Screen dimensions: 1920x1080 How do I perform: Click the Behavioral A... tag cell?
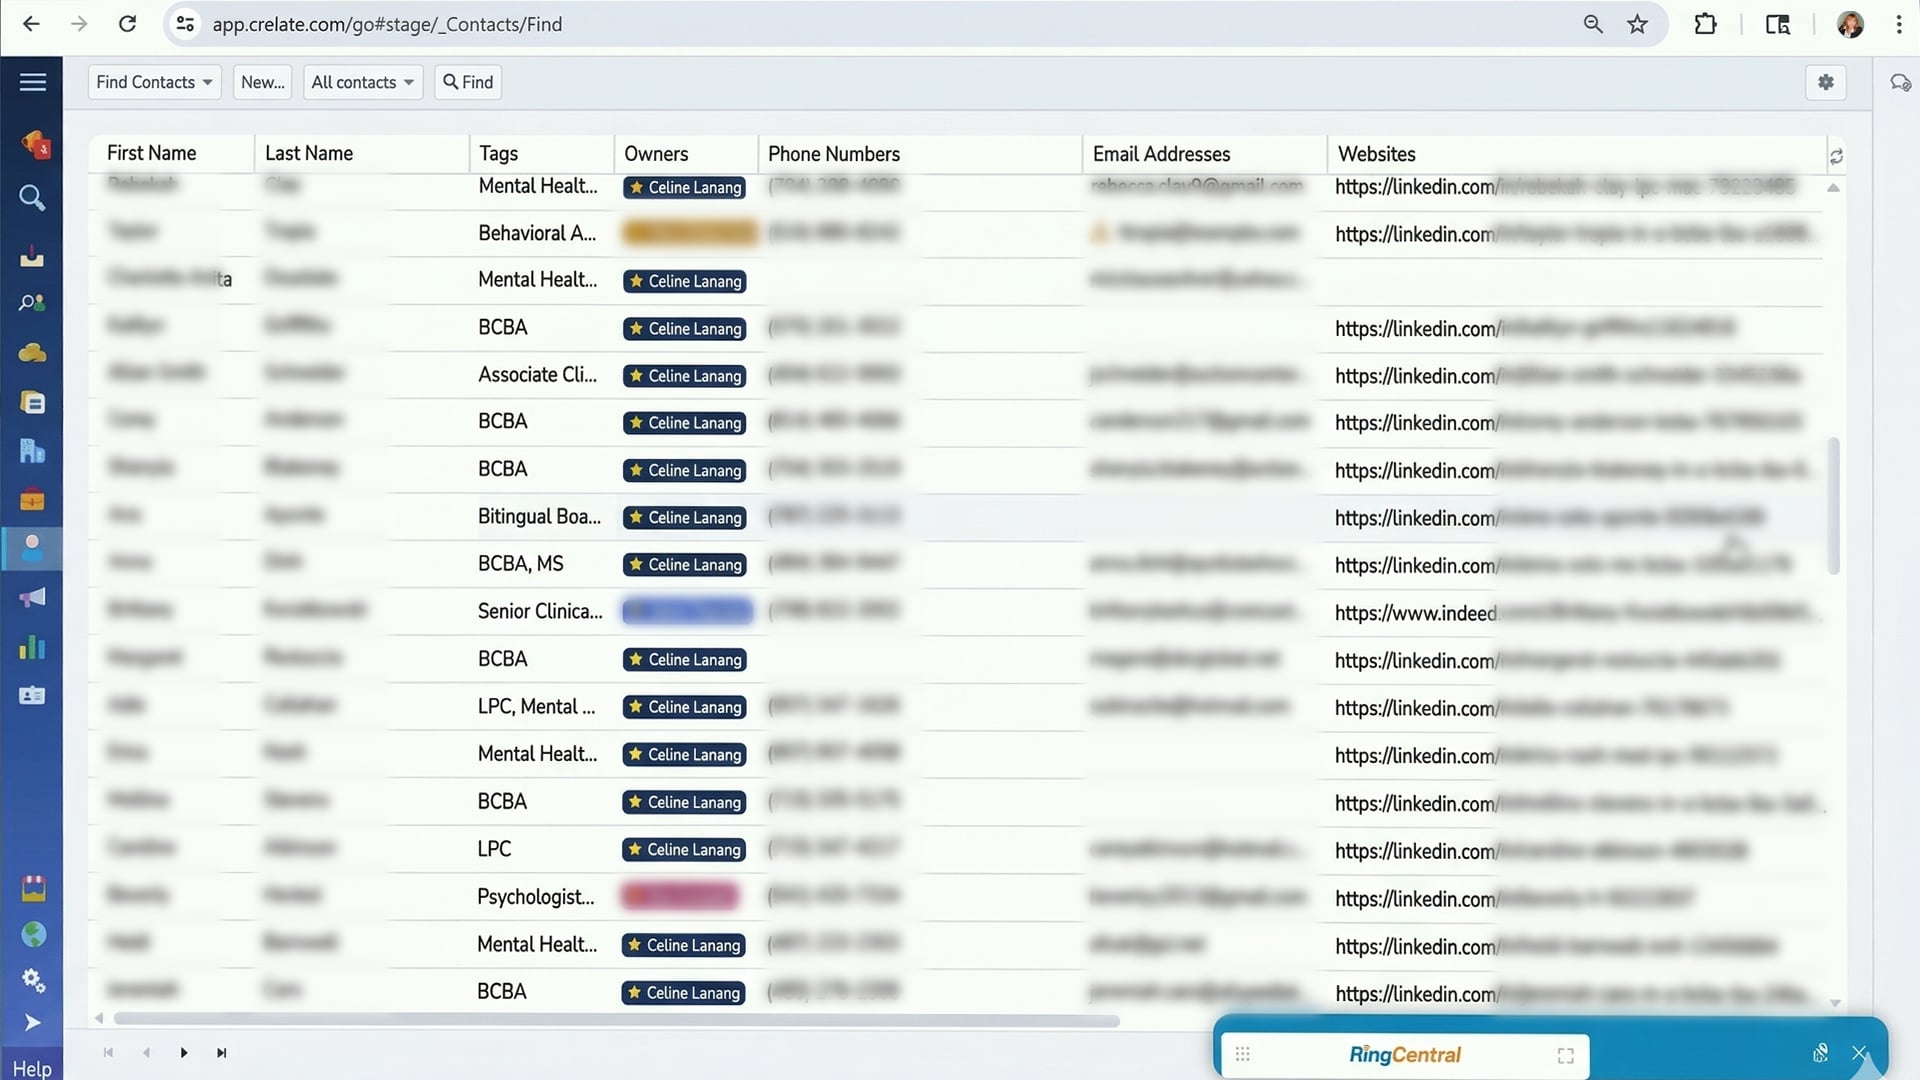[537, 233]
